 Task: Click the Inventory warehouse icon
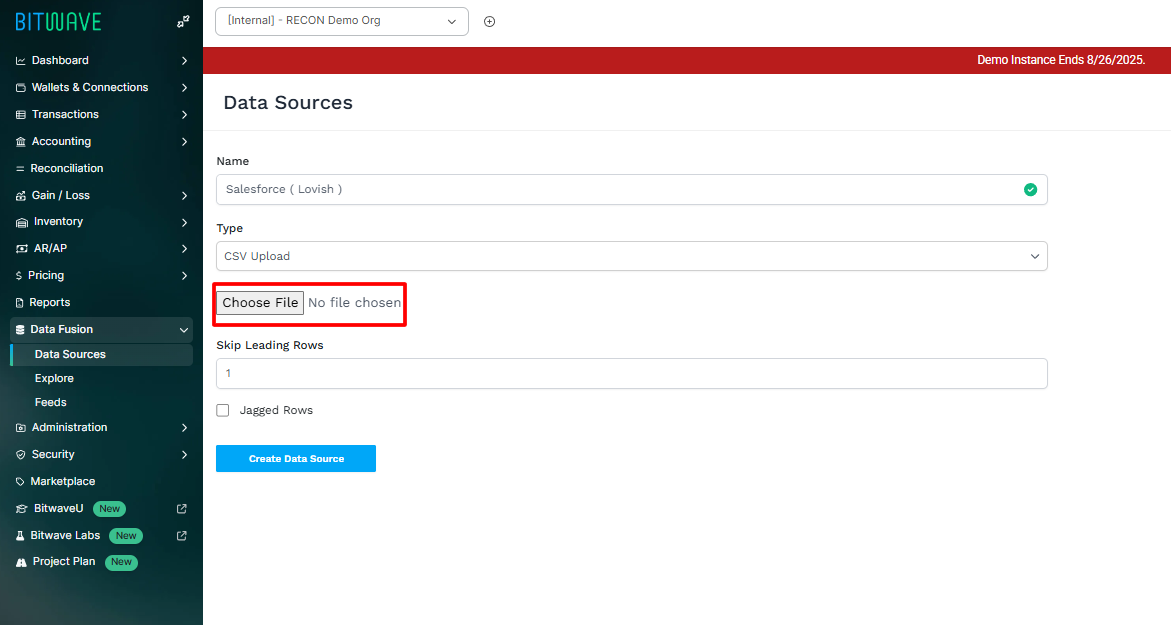[22, 222]
